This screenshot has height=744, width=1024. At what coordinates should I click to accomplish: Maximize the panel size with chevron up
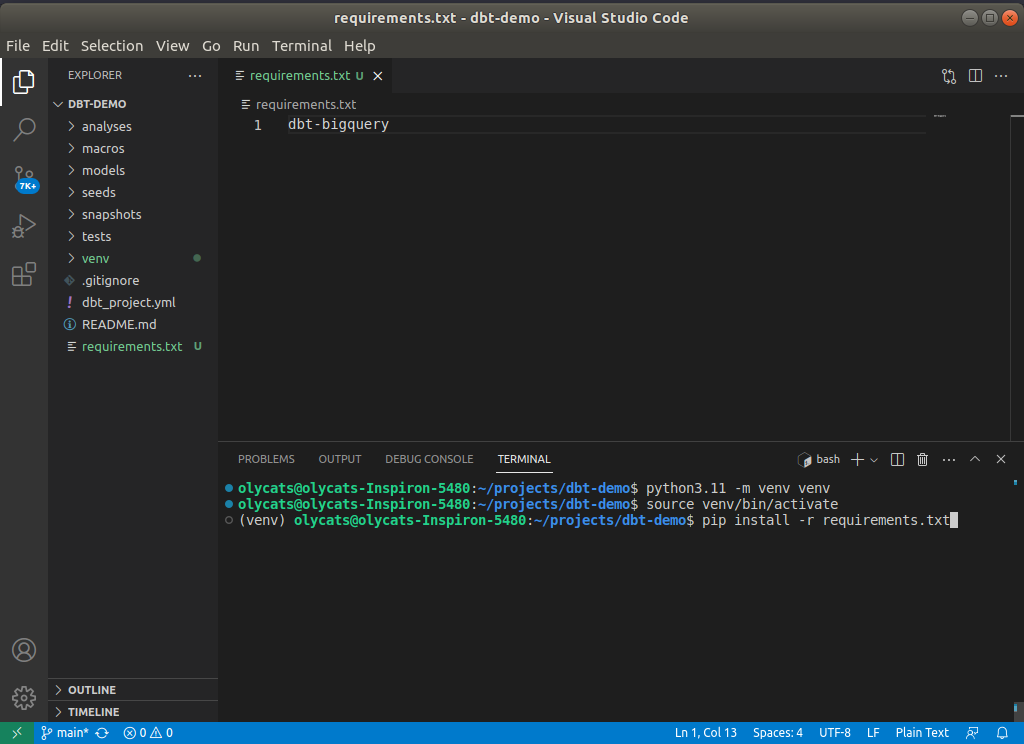point(974,459)
